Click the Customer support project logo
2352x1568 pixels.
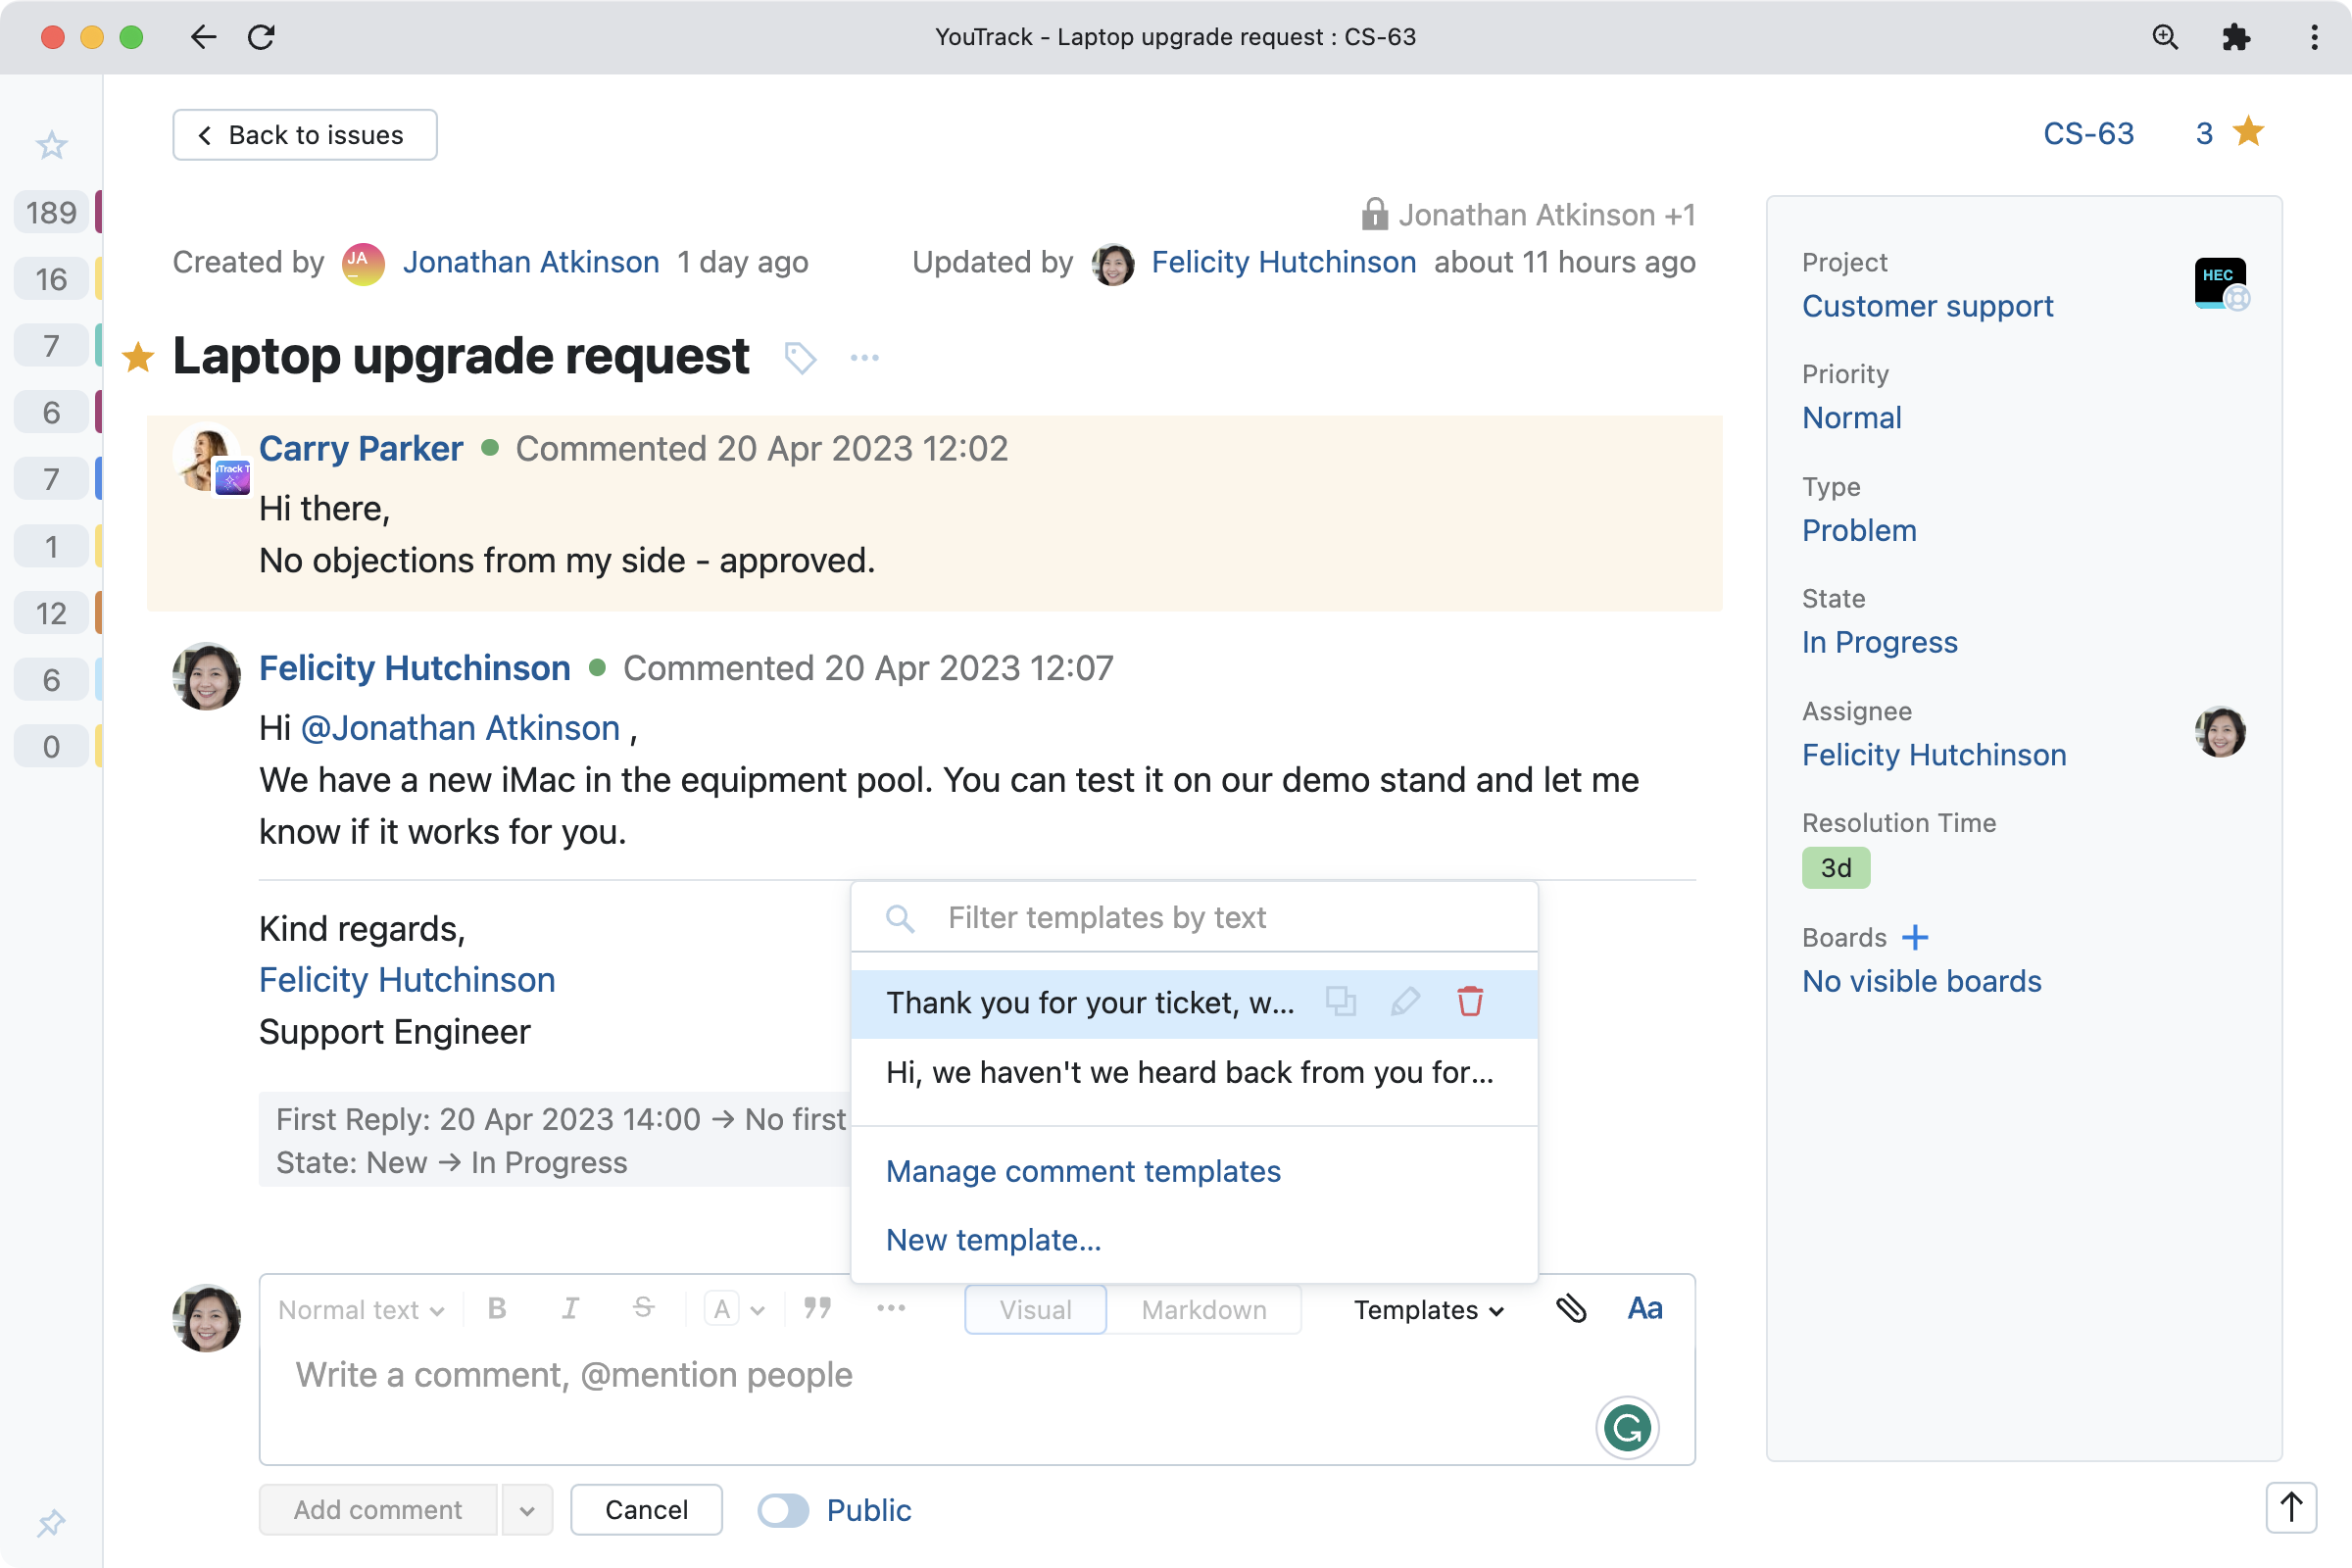click(2221, 284)
